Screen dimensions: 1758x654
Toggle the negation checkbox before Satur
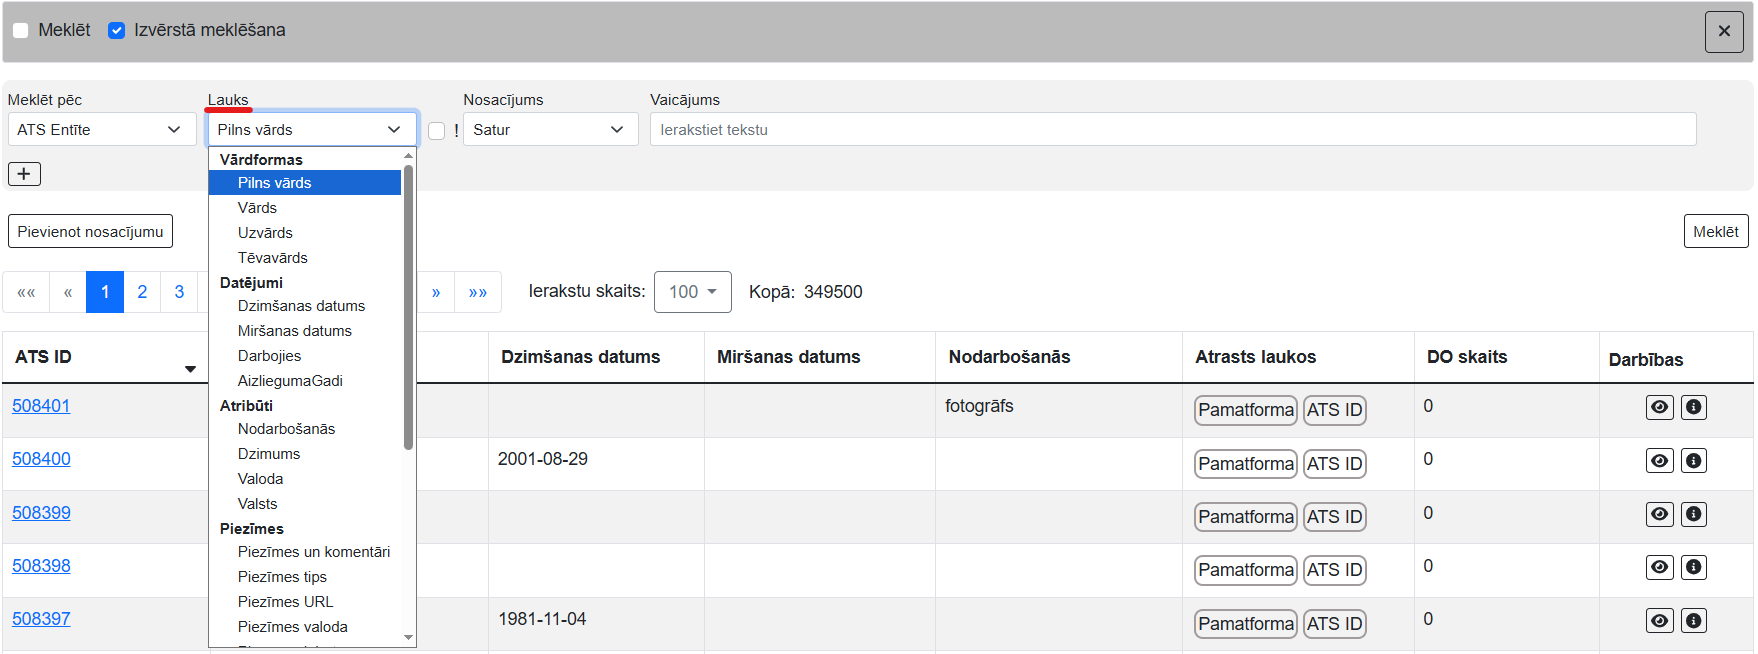pyautogui.click(x=437, y=130)
